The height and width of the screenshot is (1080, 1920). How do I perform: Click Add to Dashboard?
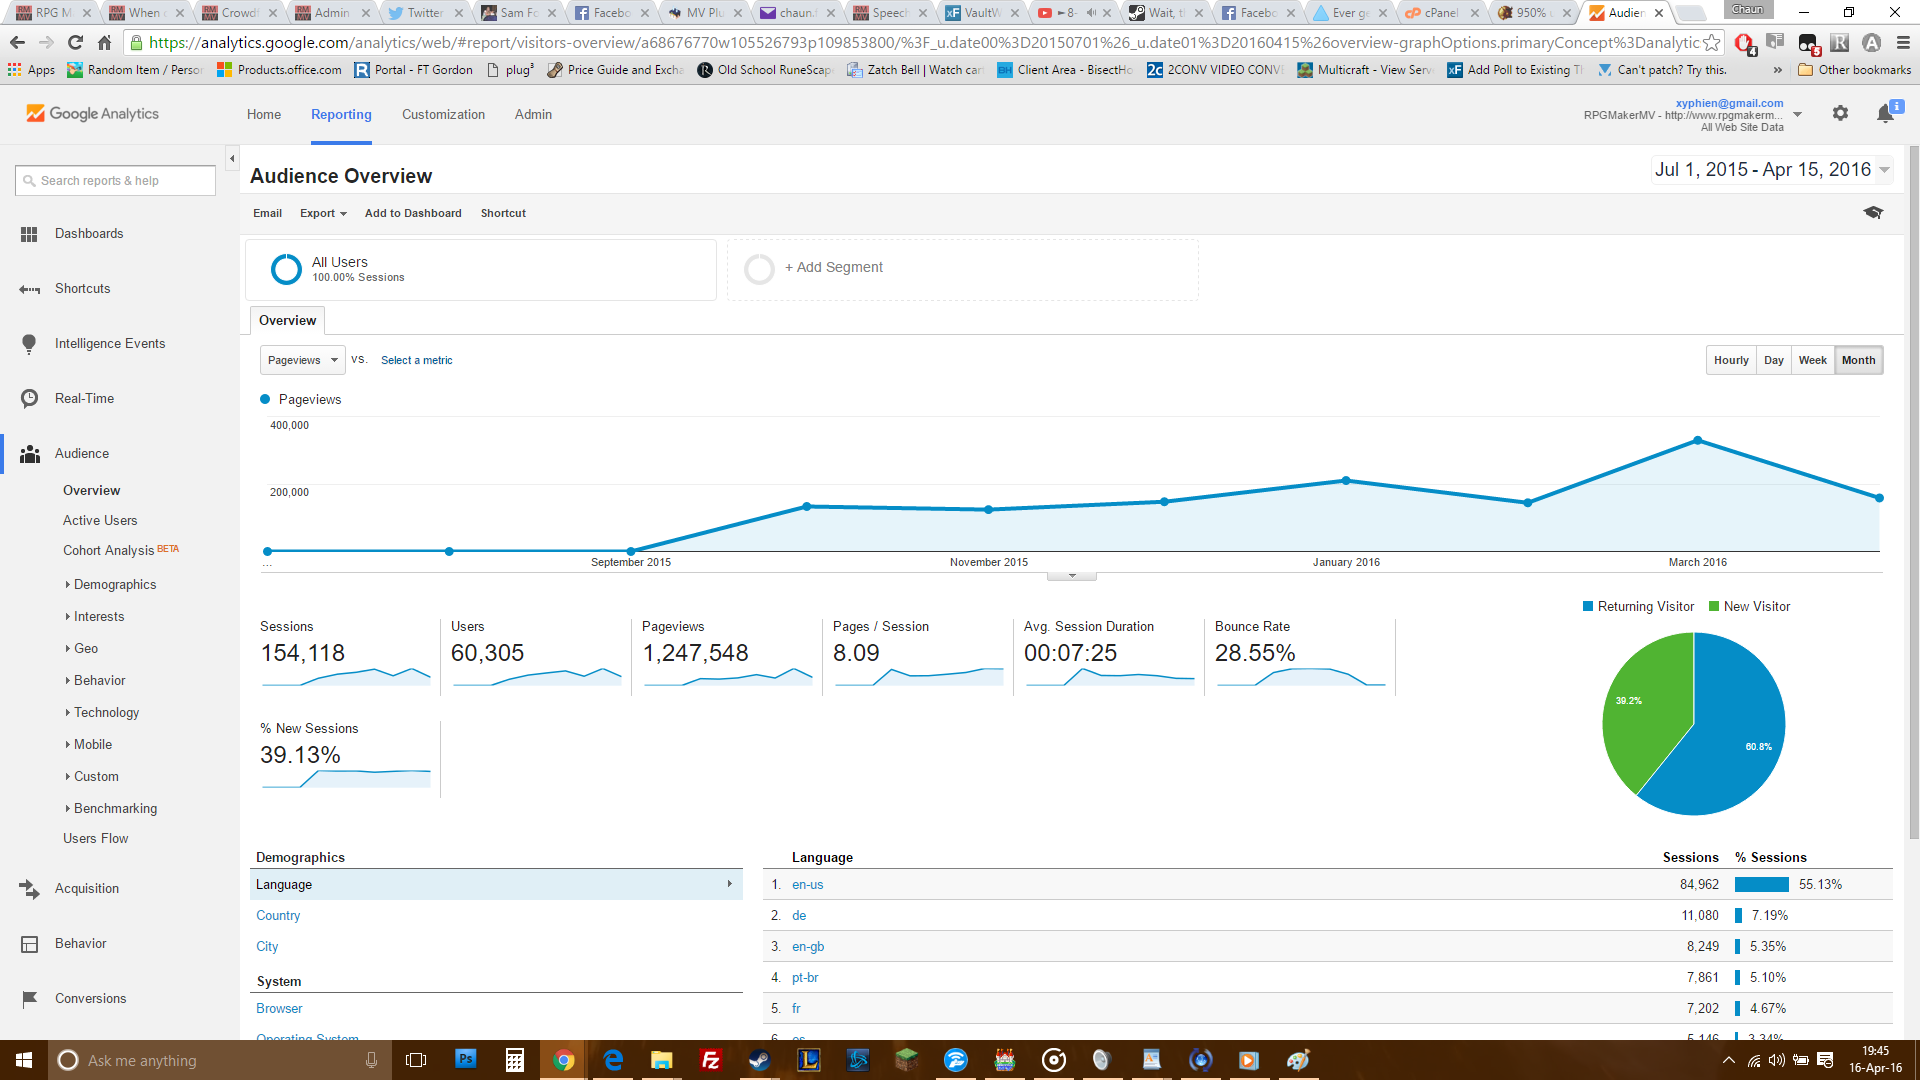coord(413,214)
